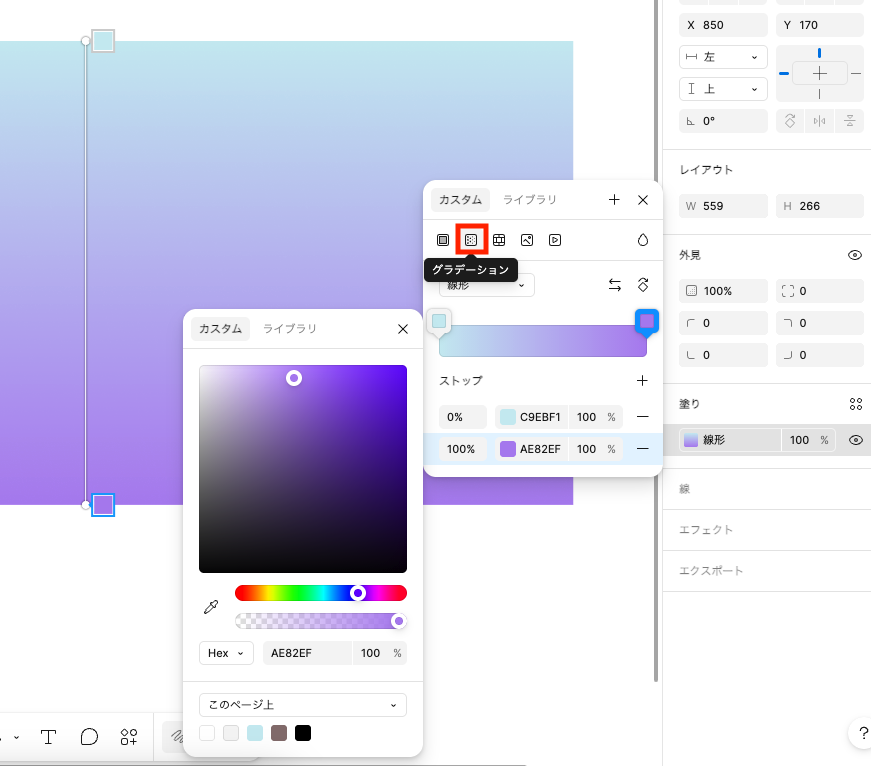871x766 pixels.
Task: Click the black document color swatch
Action: (303, 734)
